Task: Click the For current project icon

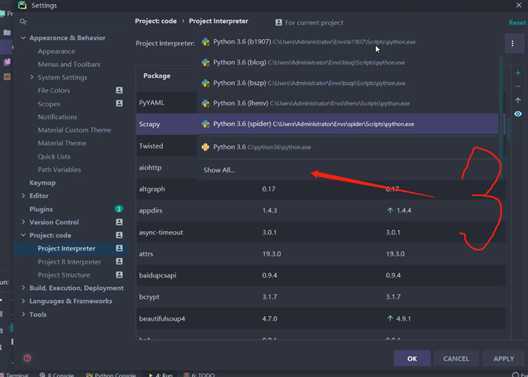Action: pyautogui.click(x=278, y=23)
